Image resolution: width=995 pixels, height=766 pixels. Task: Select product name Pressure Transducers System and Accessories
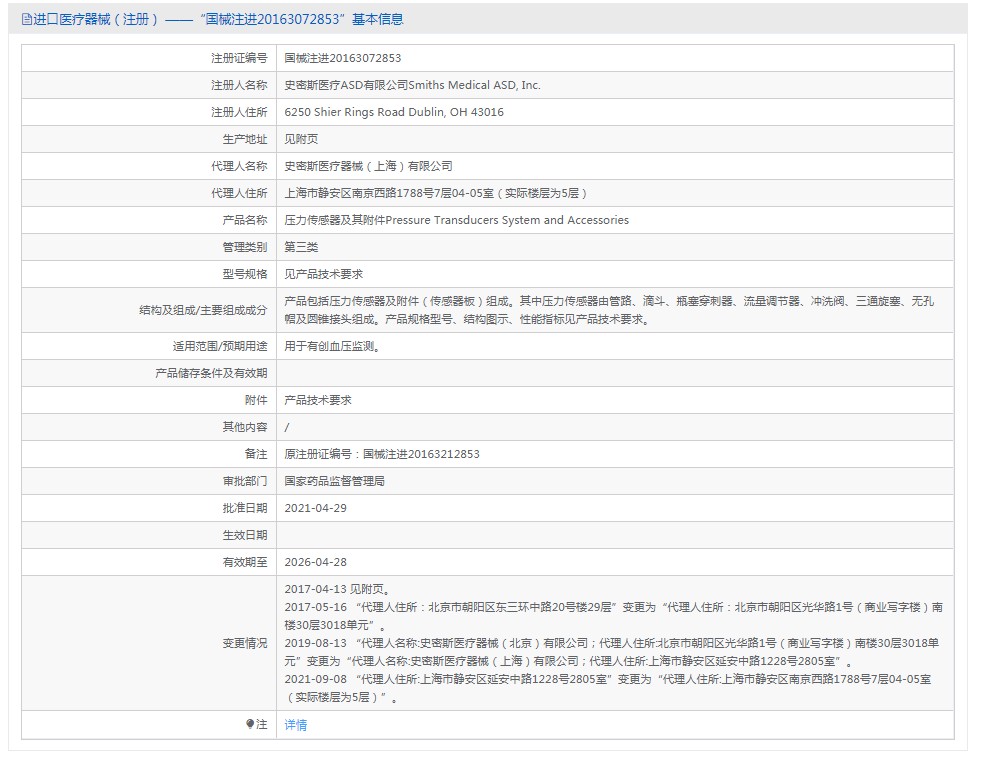(x=507, y=220)
